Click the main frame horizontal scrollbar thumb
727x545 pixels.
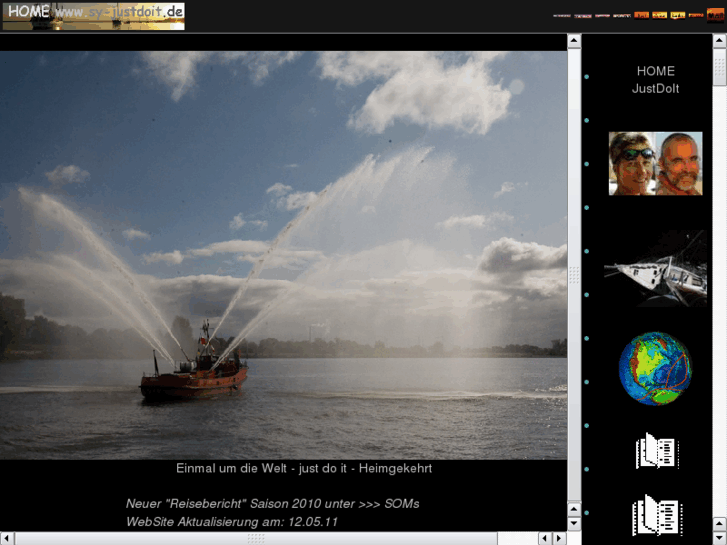coord(256,538)
